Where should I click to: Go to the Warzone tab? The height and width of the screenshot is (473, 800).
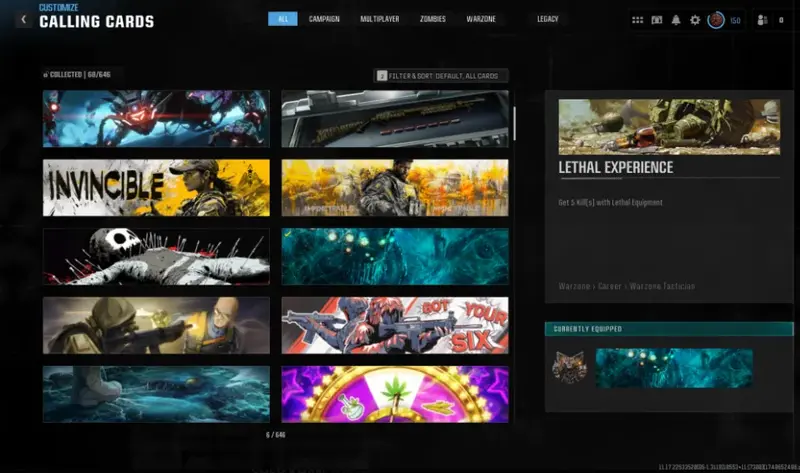481,18
